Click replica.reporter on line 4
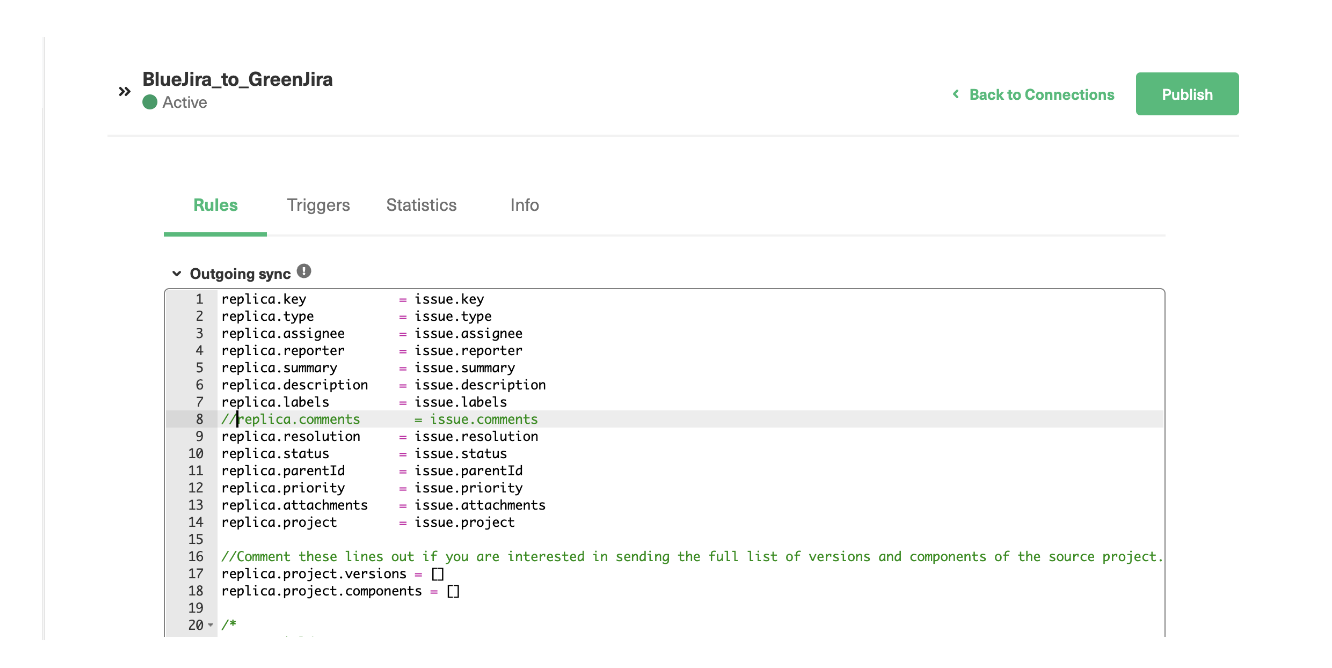 [283, 350]
